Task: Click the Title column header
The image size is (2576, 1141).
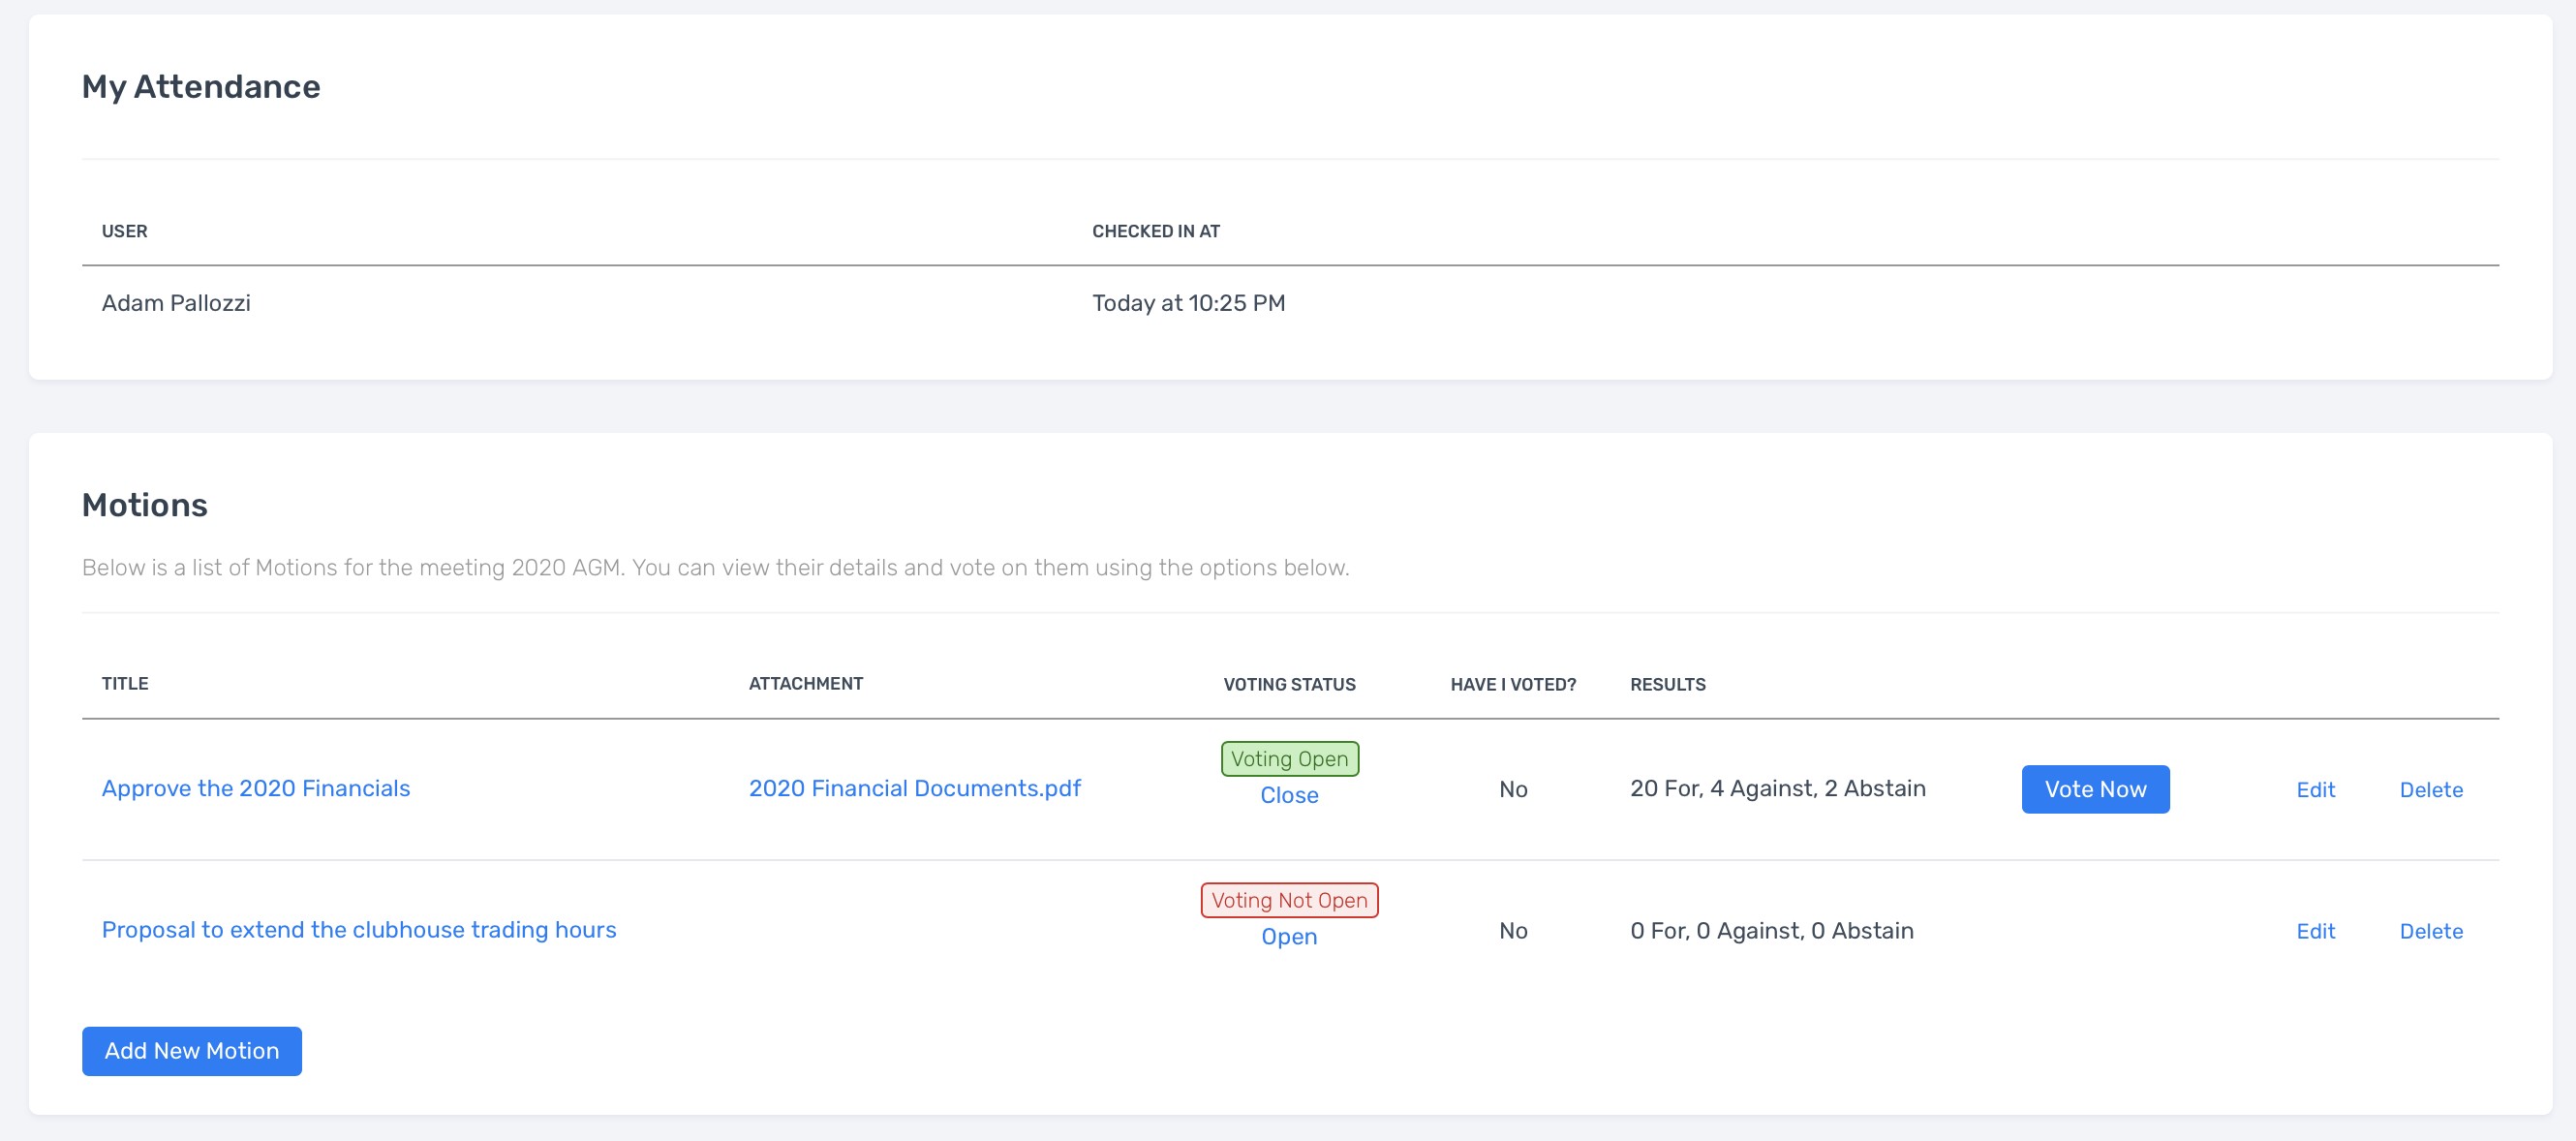Action: (x=125, y=684)
